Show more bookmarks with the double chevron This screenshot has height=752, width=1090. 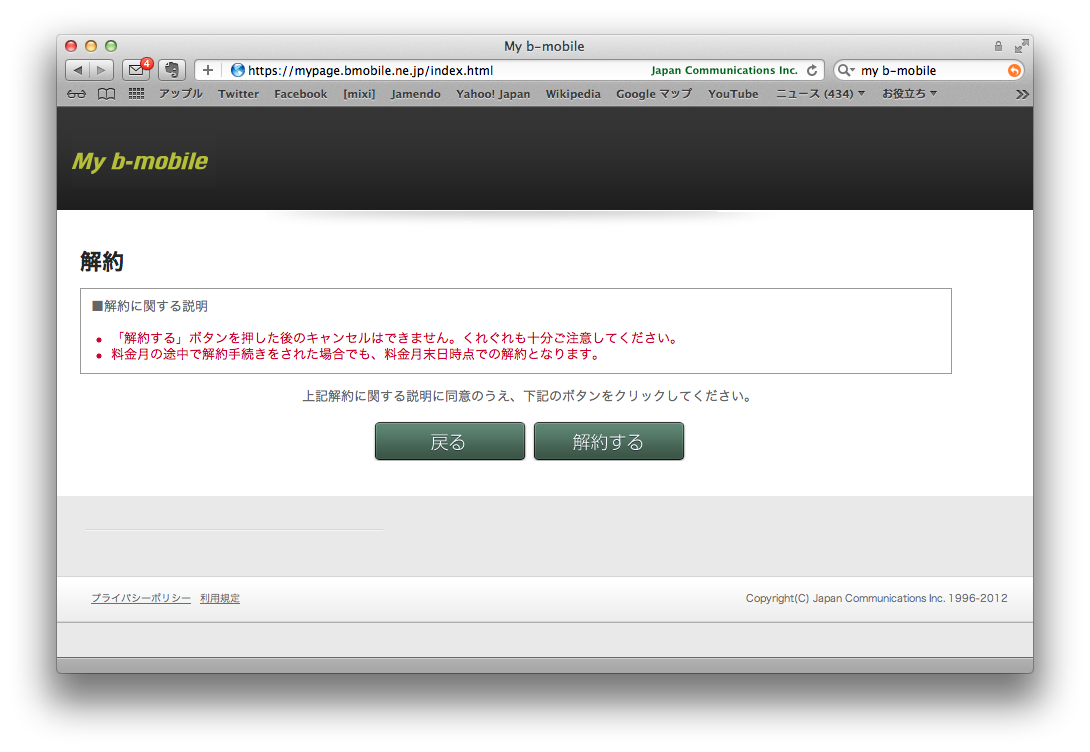pos(1022,94)
